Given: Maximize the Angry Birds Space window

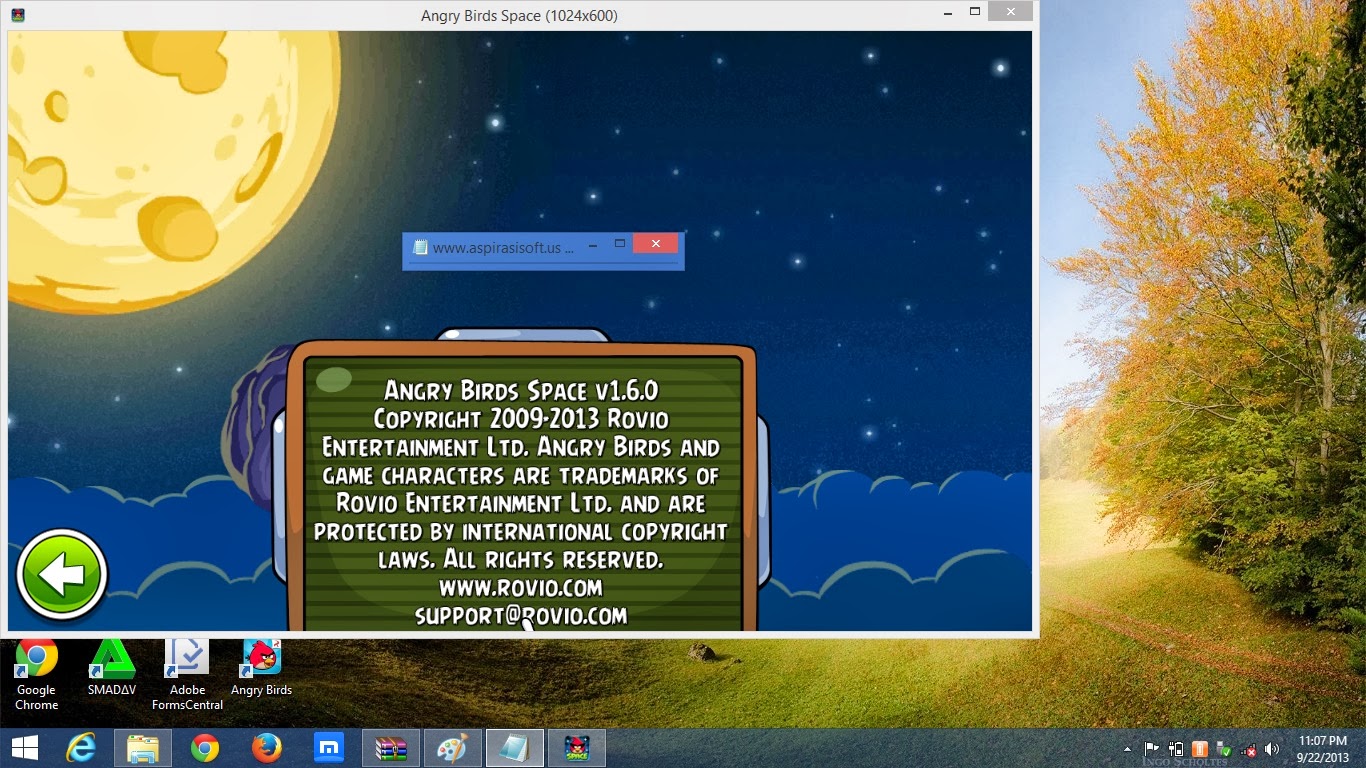Looking at the screenshot, I should point(974,11).
